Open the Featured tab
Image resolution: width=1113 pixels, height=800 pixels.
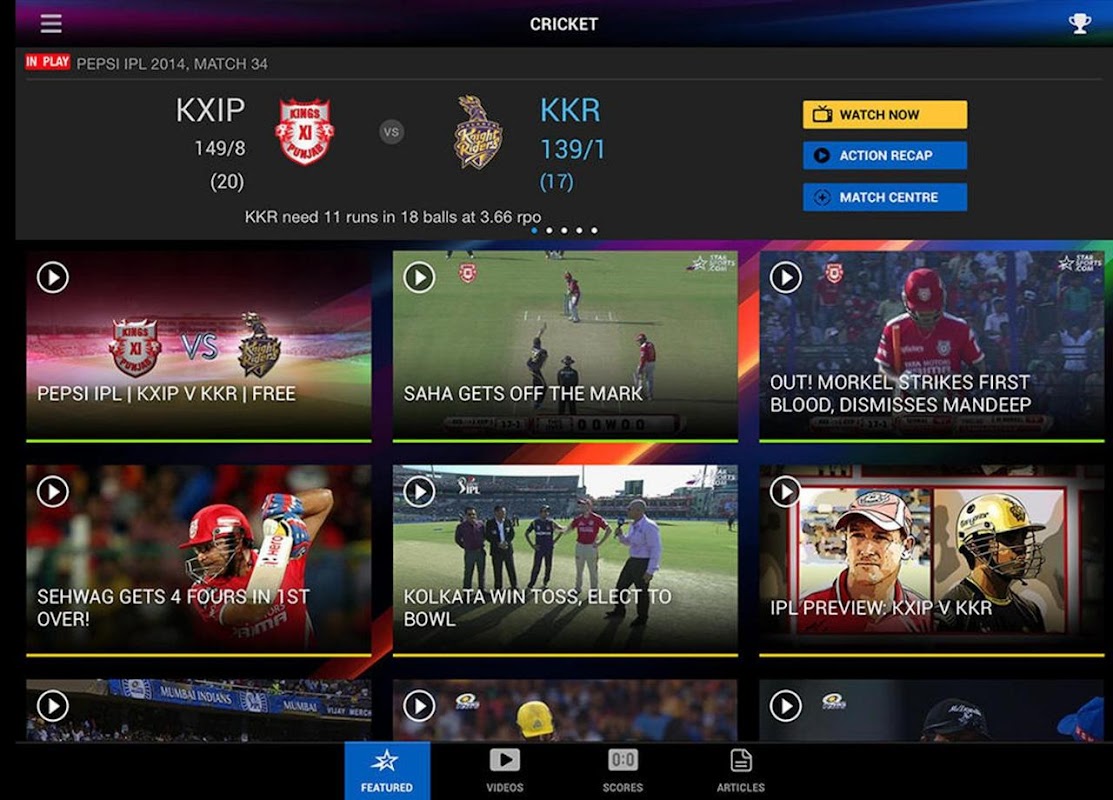click(387, 771)
